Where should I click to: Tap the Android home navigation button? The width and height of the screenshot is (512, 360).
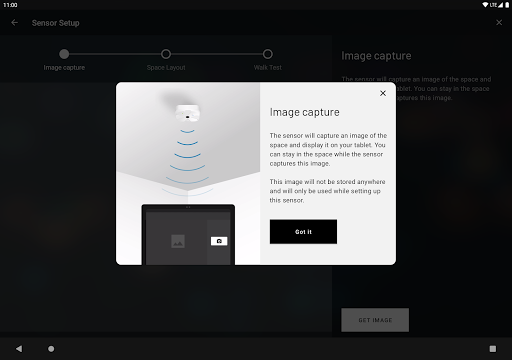pos(51,349)
